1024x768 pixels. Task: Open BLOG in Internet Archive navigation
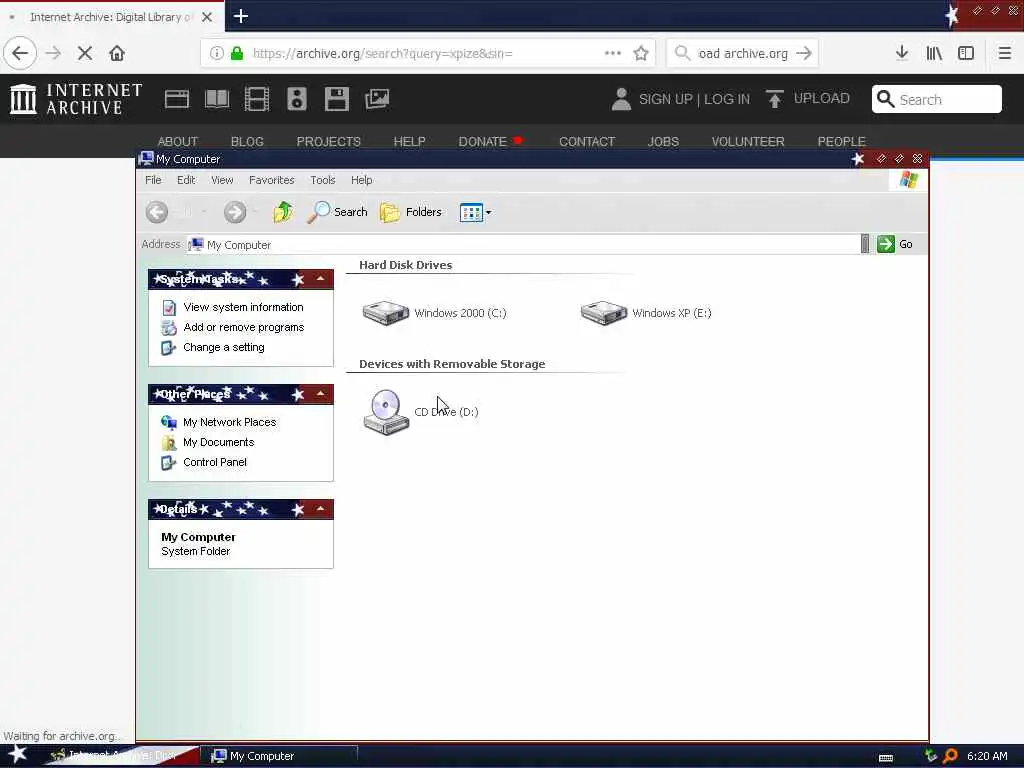[247, 142]
